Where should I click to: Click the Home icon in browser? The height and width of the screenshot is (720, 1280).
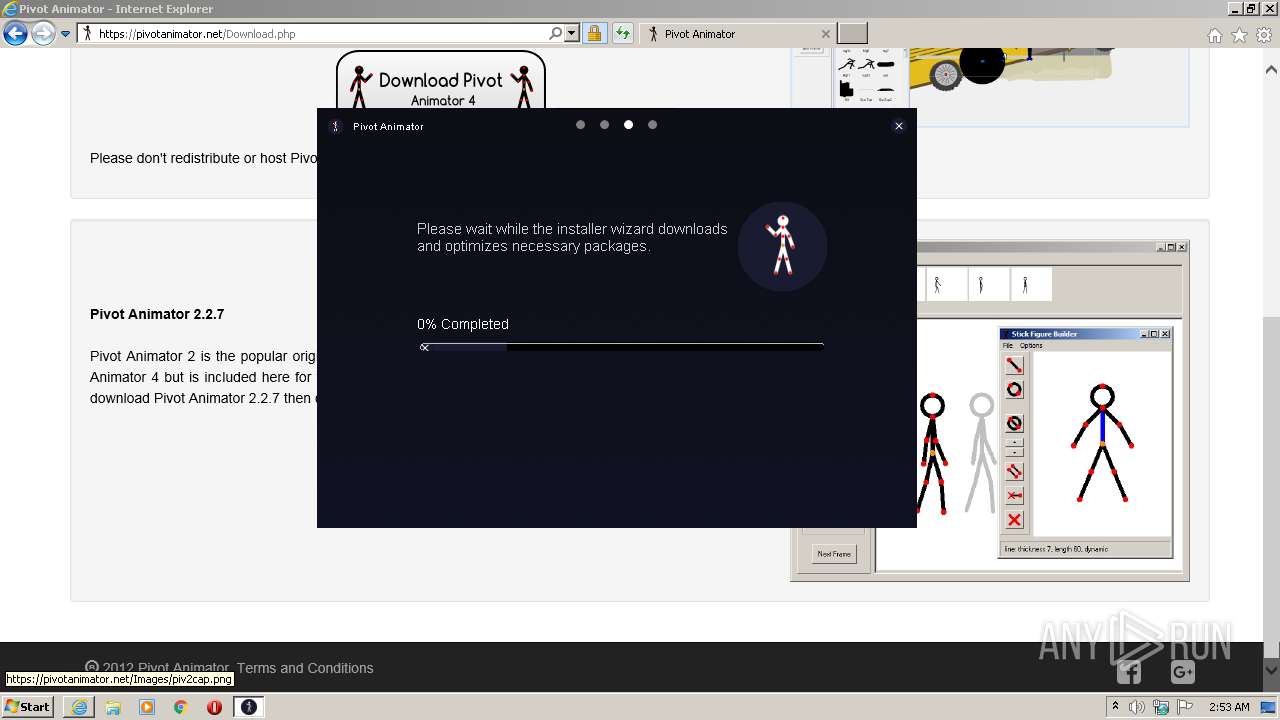click(1215, 35)
